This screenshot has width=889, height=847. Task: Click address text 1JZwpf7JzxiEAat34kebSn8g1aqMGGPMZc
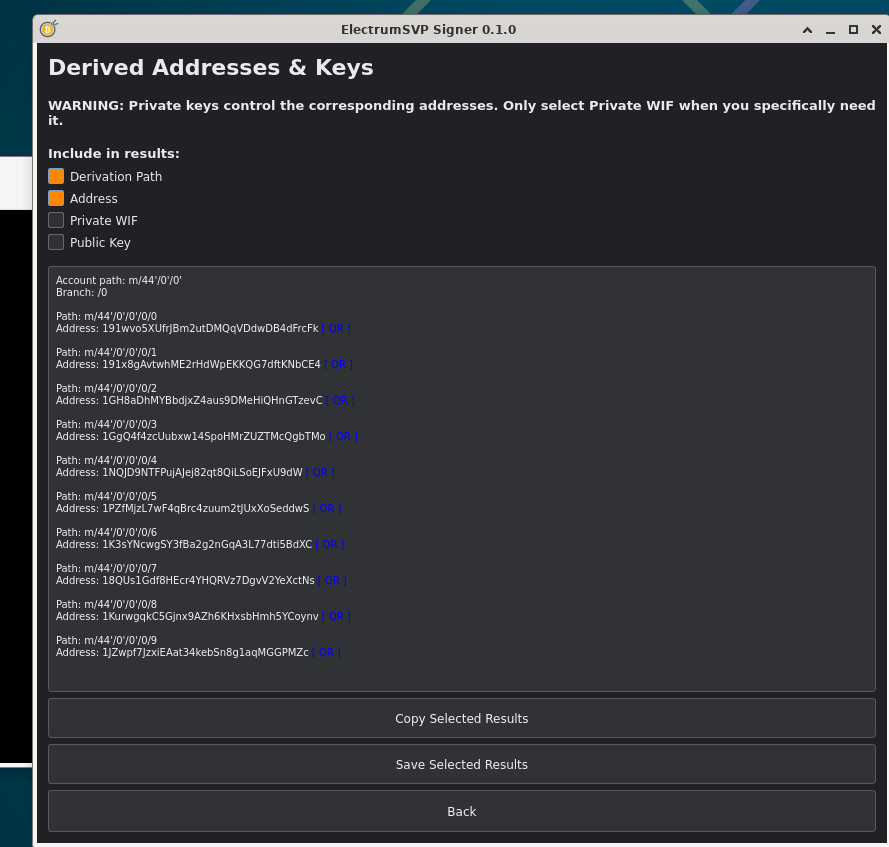click(205, 653)
